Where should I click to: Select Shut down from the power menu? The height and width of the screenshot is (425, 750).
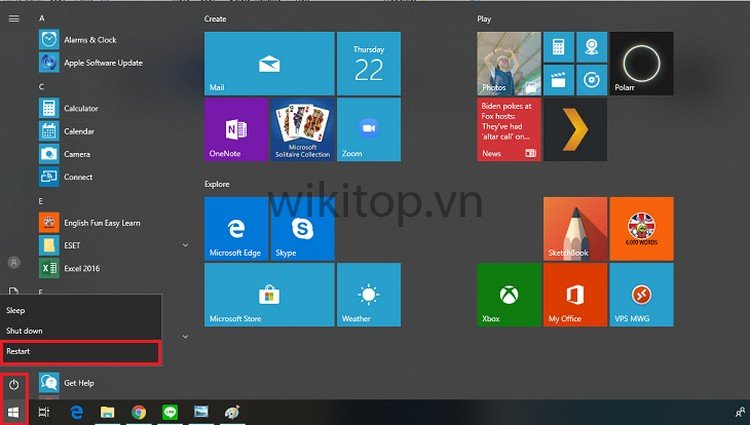click(x=80, y=331)
